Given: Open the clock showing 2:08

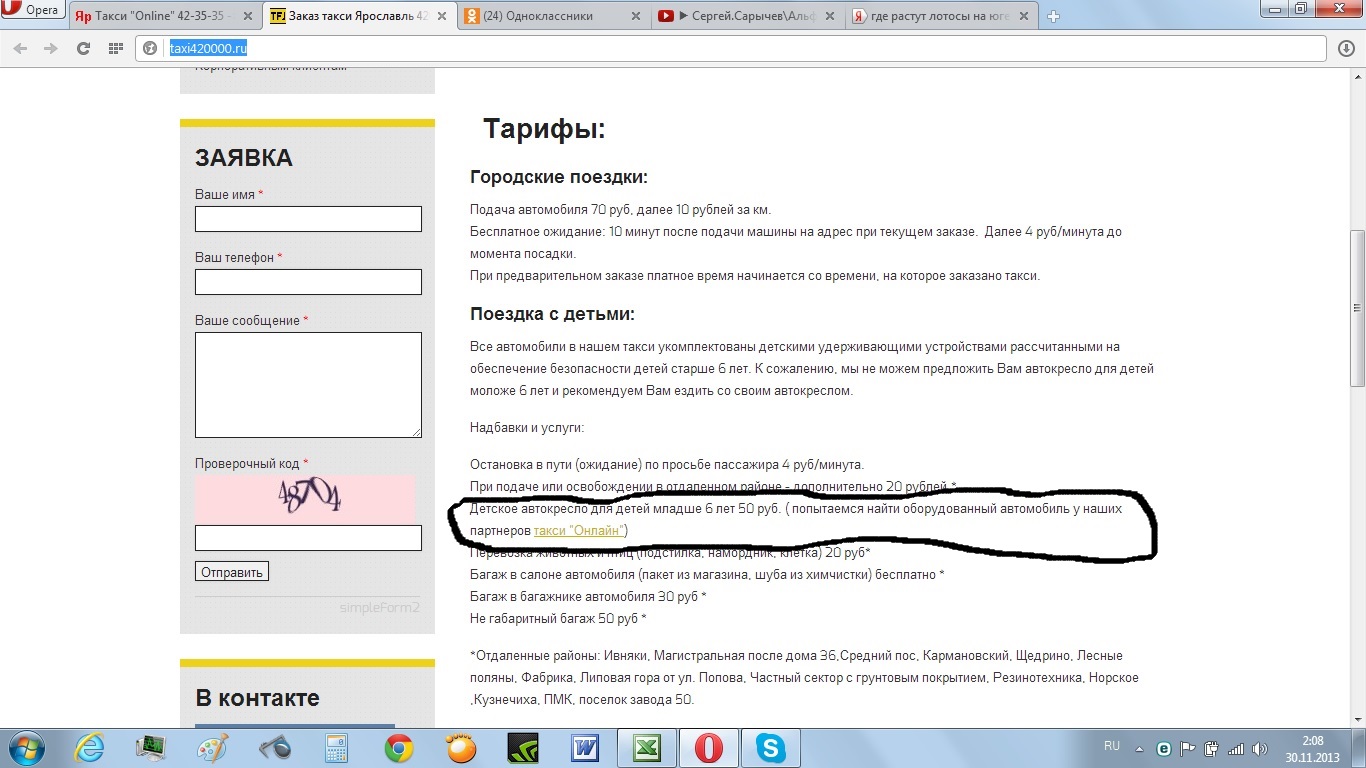Looking at the screenshot, I should [x=1313, y=748].
